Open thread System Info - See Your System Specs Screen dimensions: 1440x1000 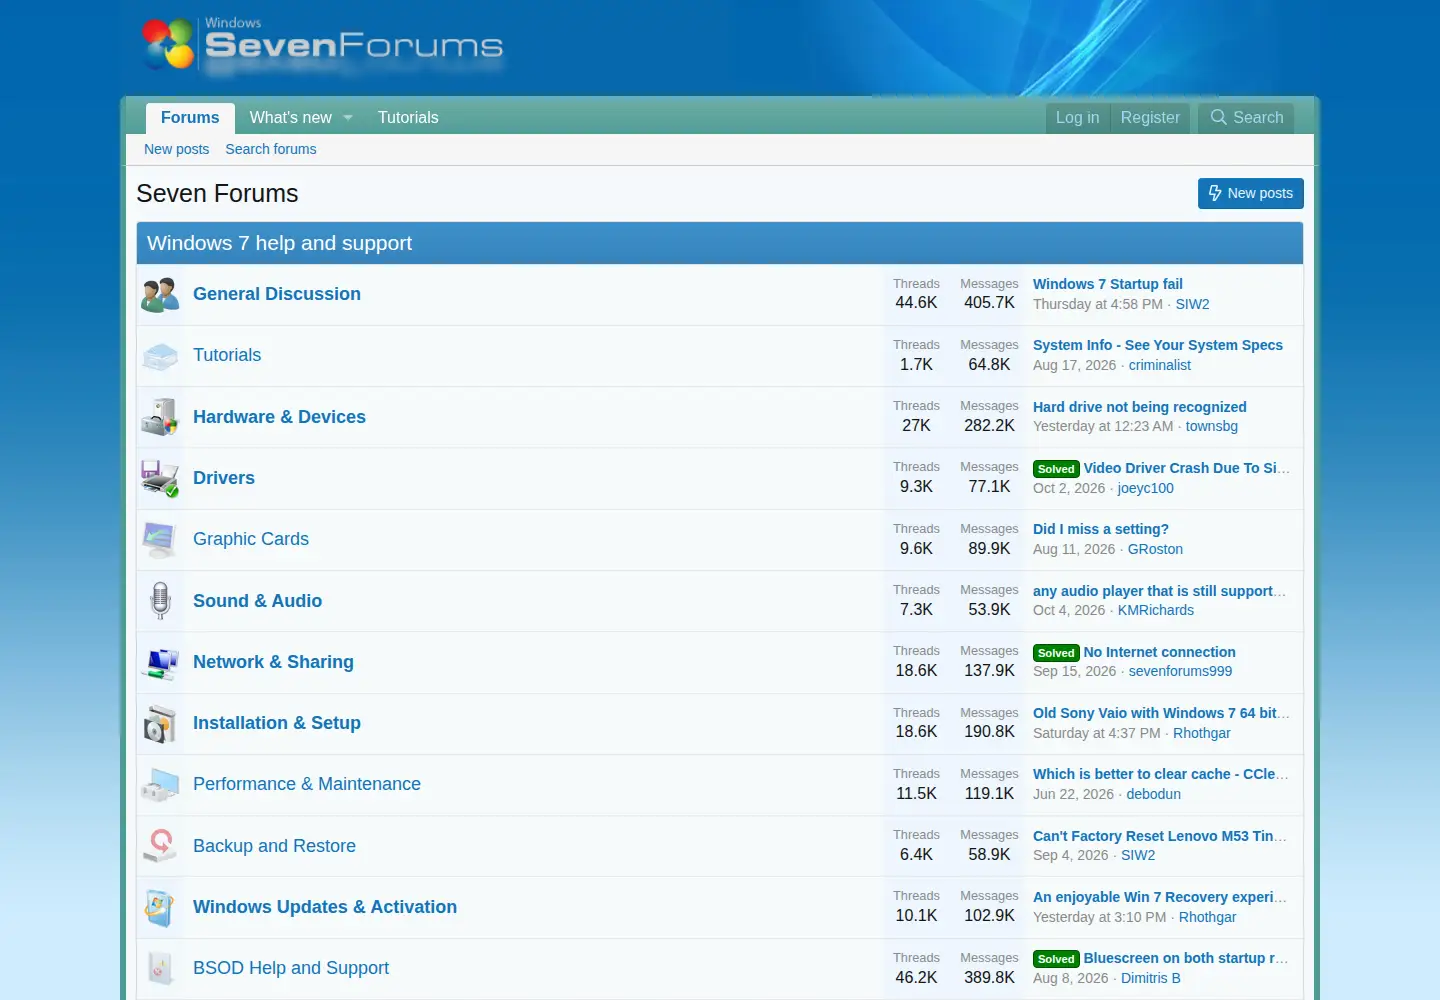click(x=1158, y=345)
